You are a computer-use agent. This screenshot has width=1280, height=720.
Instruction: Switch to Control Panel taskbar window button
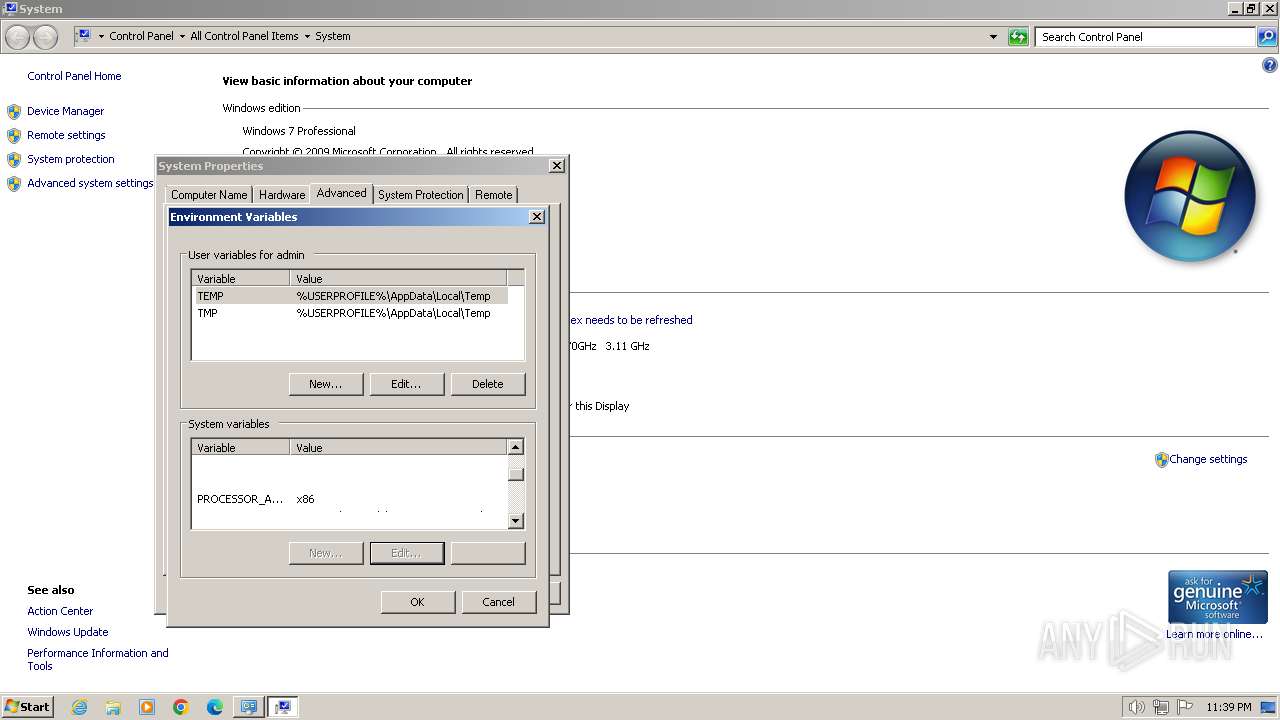pos(248,707)
